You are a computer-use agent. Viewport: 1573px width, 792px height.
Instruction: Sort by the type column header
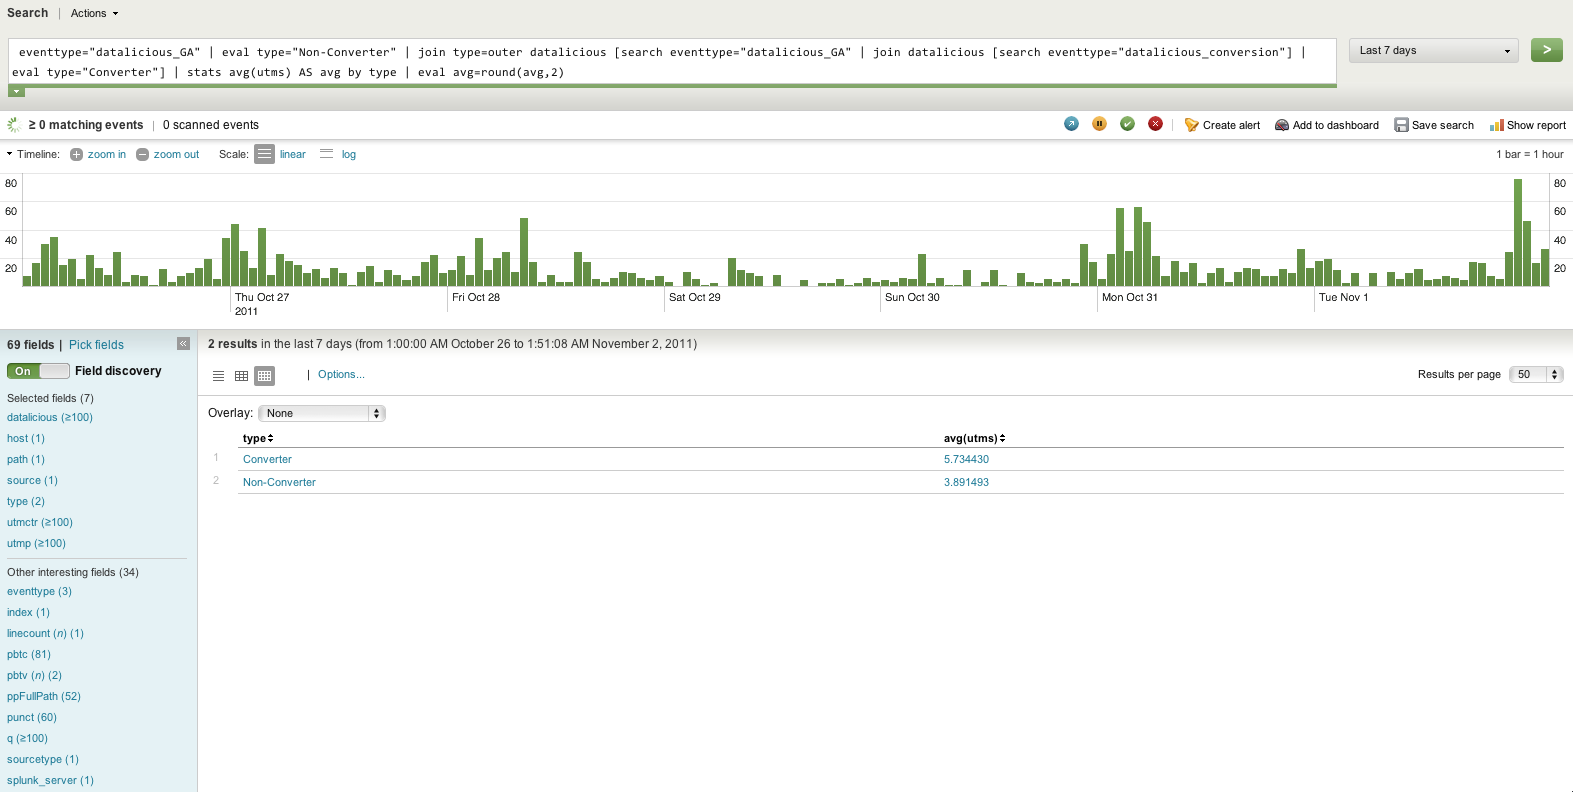pos(258,438)
